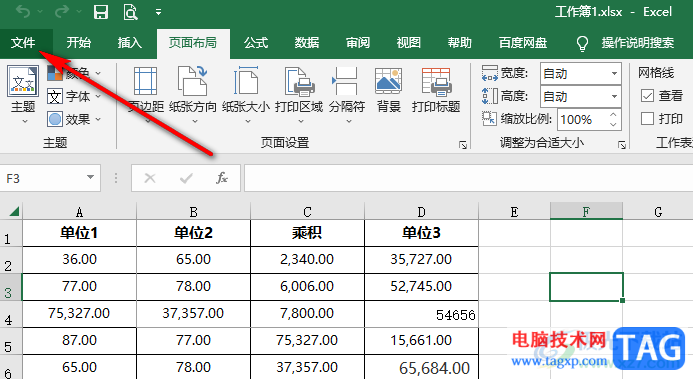Viewport: 693px width, 379px height.
Task: Open the 字体 theme fonts dropdown
Action: tap(74, 96)
